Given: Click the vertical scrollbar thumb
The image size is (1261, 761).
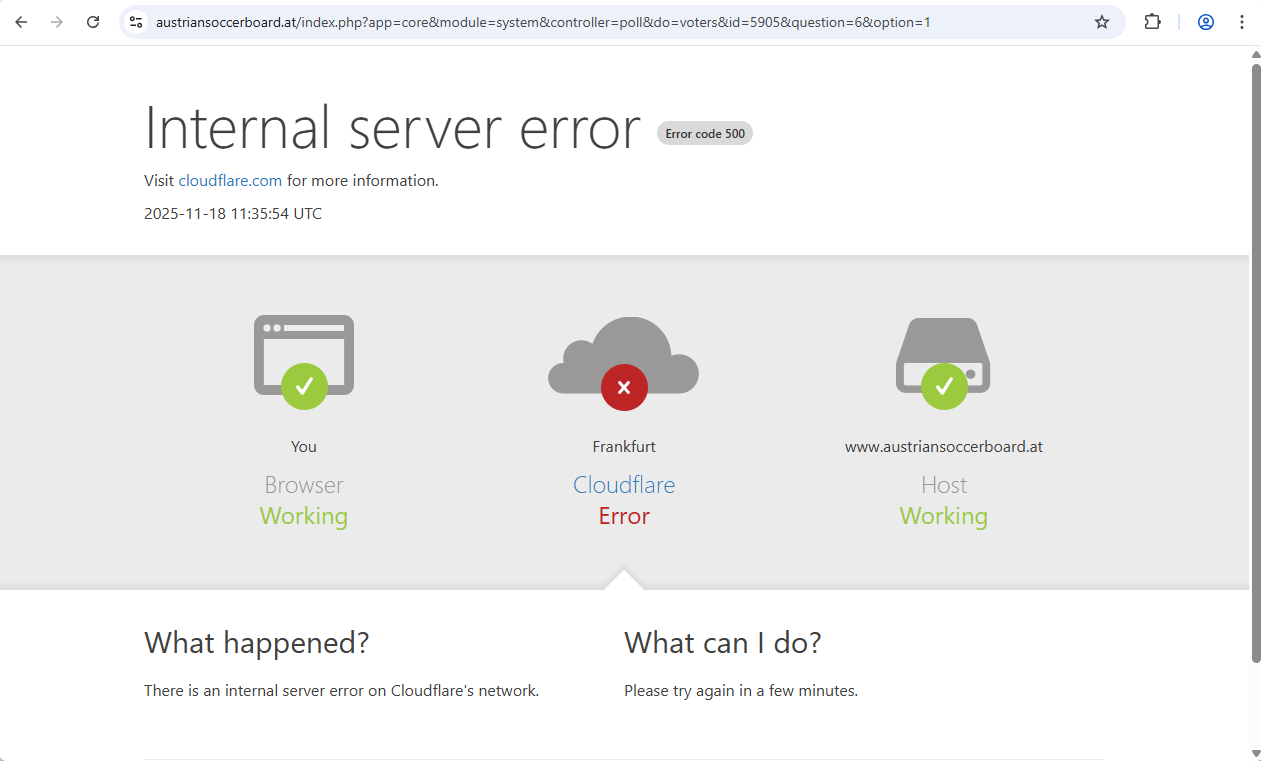Looking at the screenshot, I should (1256, 360).
